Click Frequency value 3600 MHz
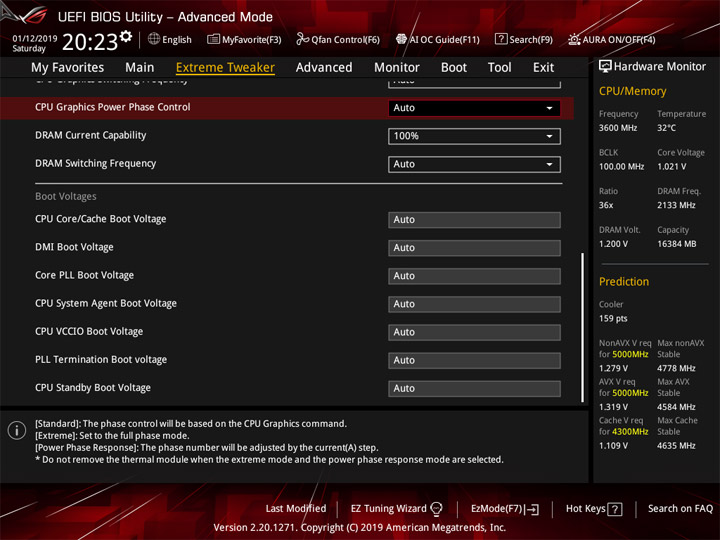 click(x=618, y=128)
